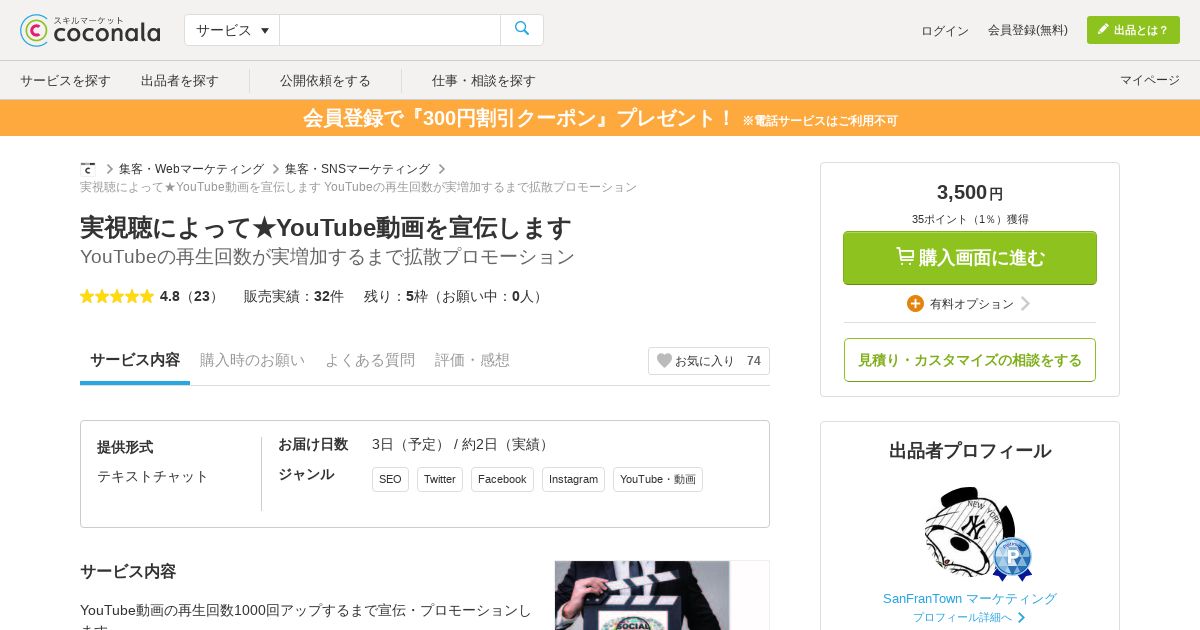This screenshot has width=1200, height=630.
Task: Click the cart icon on purchase button
Action: [905, 257]
